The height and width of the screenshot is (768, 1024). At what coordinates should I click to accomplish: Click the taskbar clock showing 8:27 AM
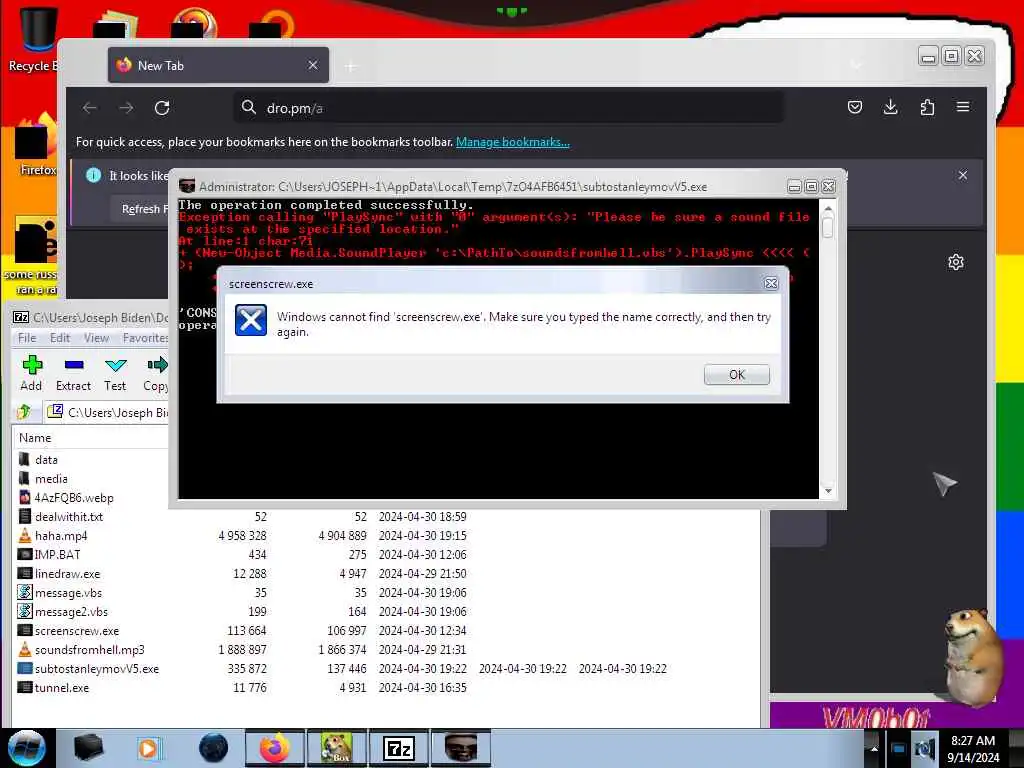pos(973,748)
